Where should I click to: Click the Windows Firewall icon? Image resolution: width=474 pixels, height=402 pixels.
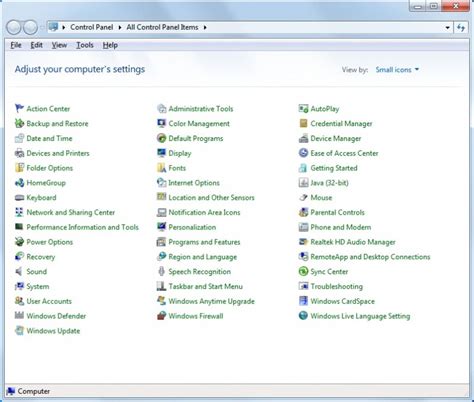161,316
